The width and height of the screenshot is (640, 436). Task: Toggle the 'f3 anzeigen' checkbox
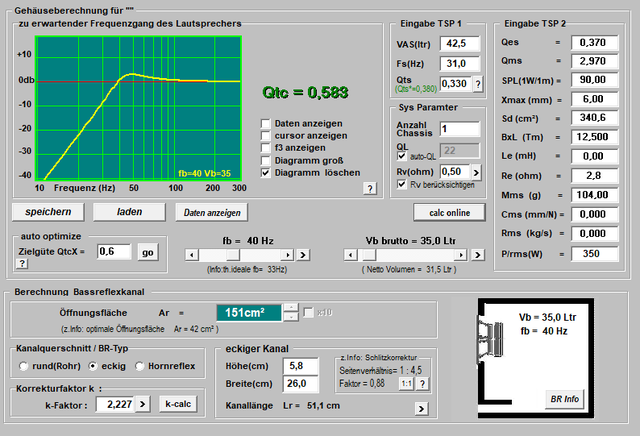(x=266, y=148)
